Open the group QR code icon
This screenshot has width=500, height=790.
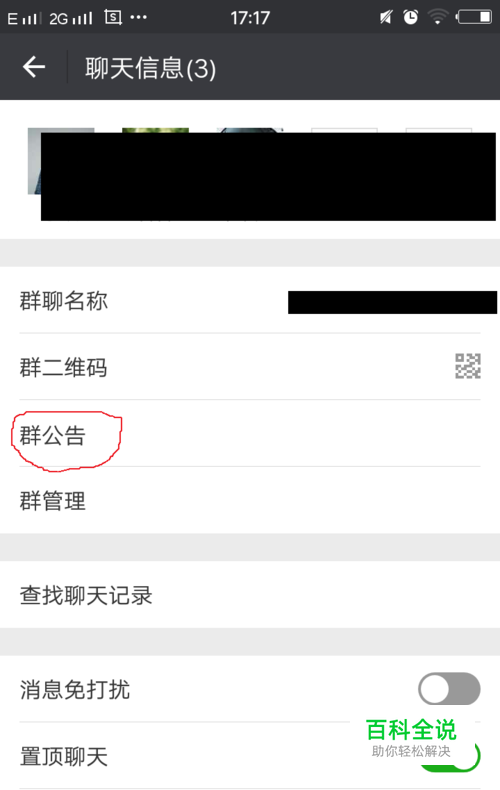click(468, 366)
